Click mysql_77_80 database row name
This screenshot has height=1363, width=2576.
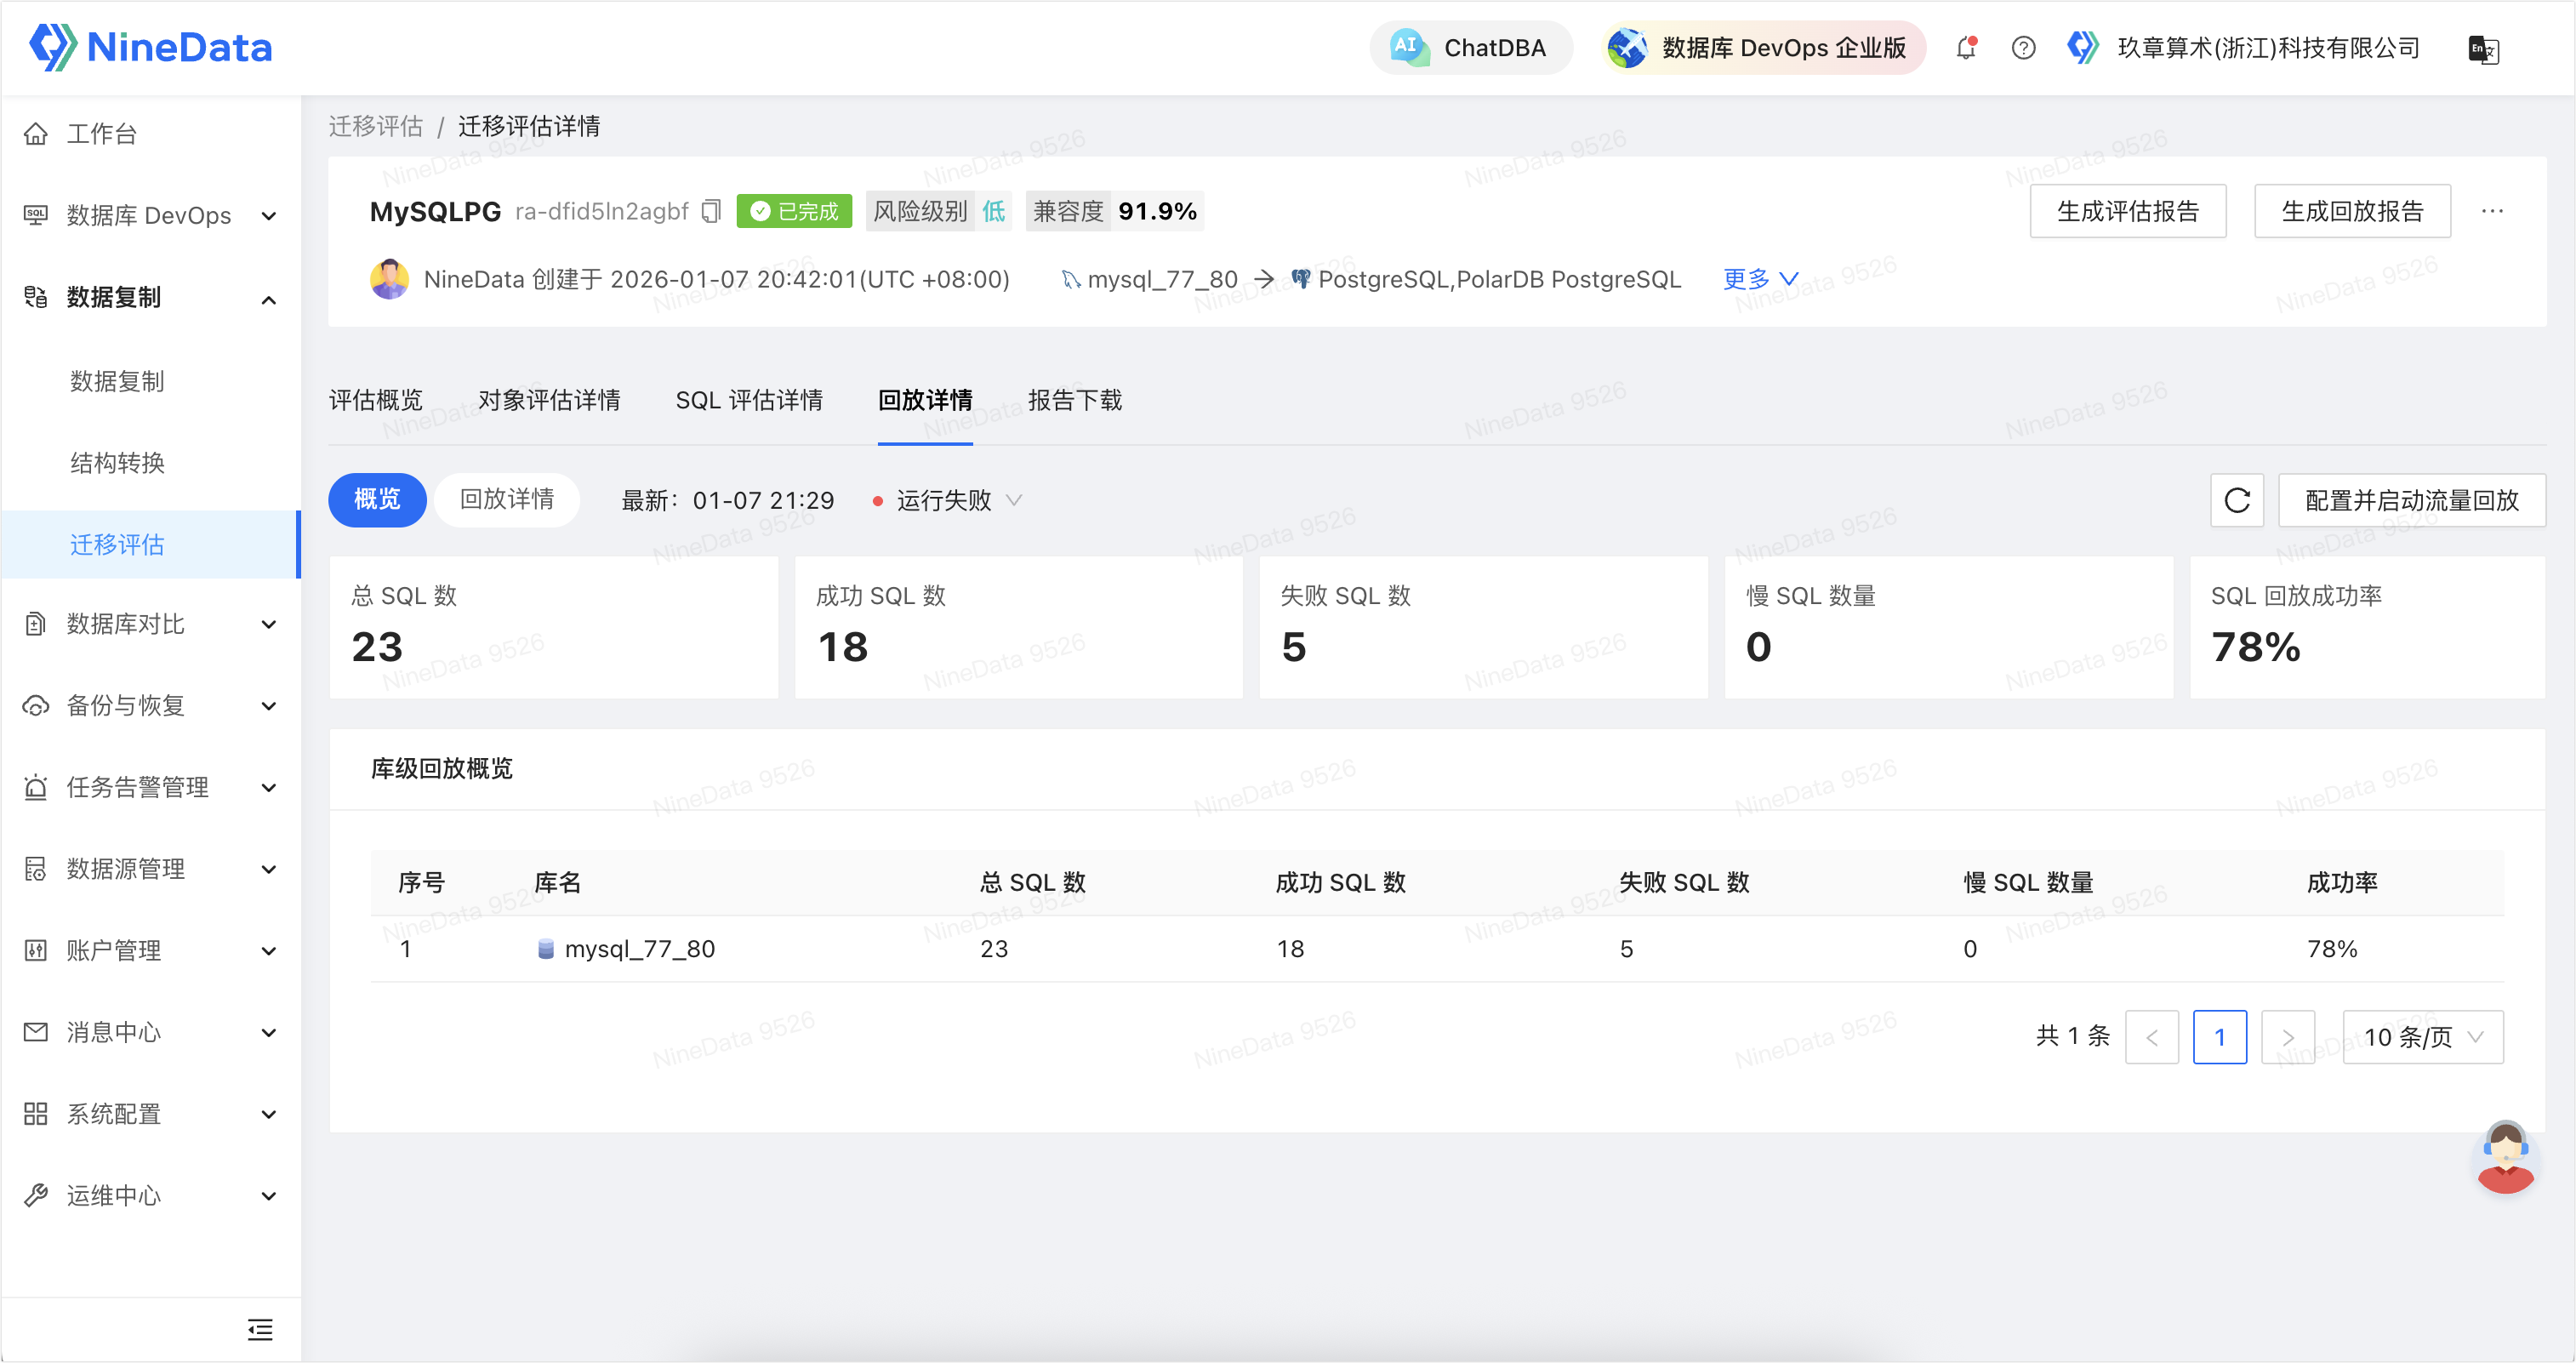[639, 948]
